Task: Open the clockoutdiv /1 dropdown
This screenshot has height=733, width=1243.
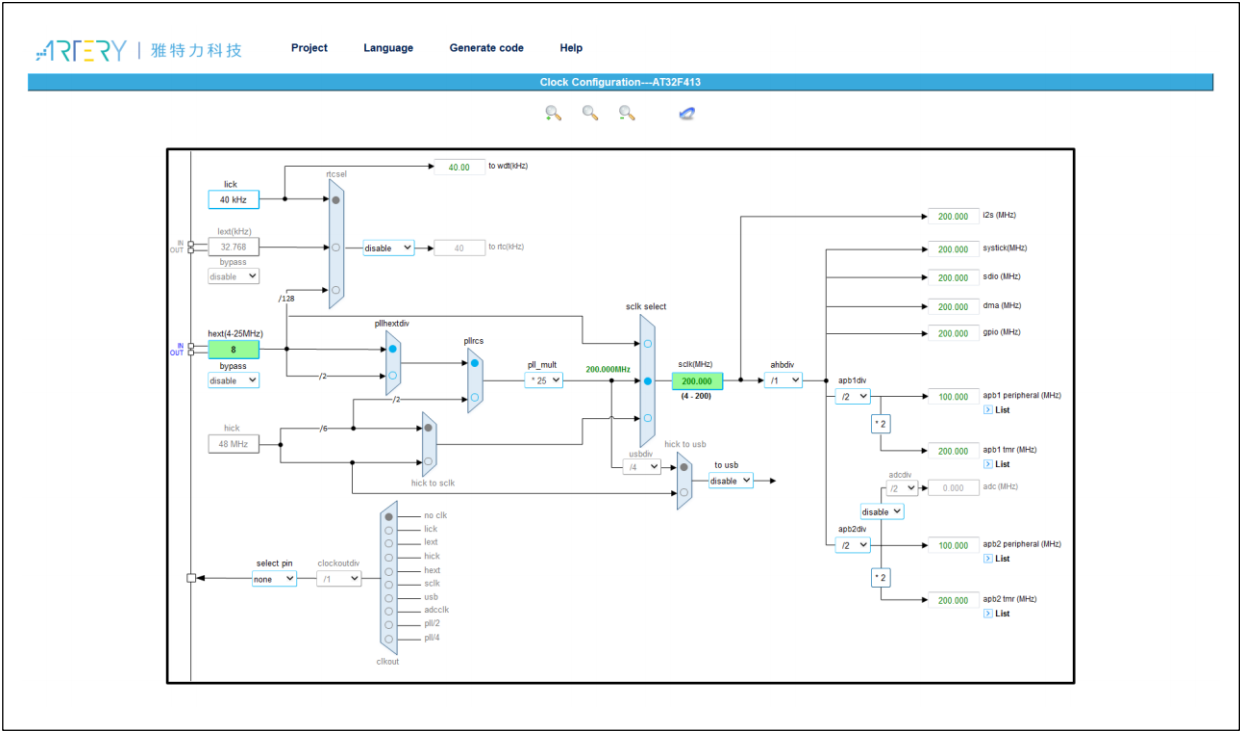Action: click(339, 578)
